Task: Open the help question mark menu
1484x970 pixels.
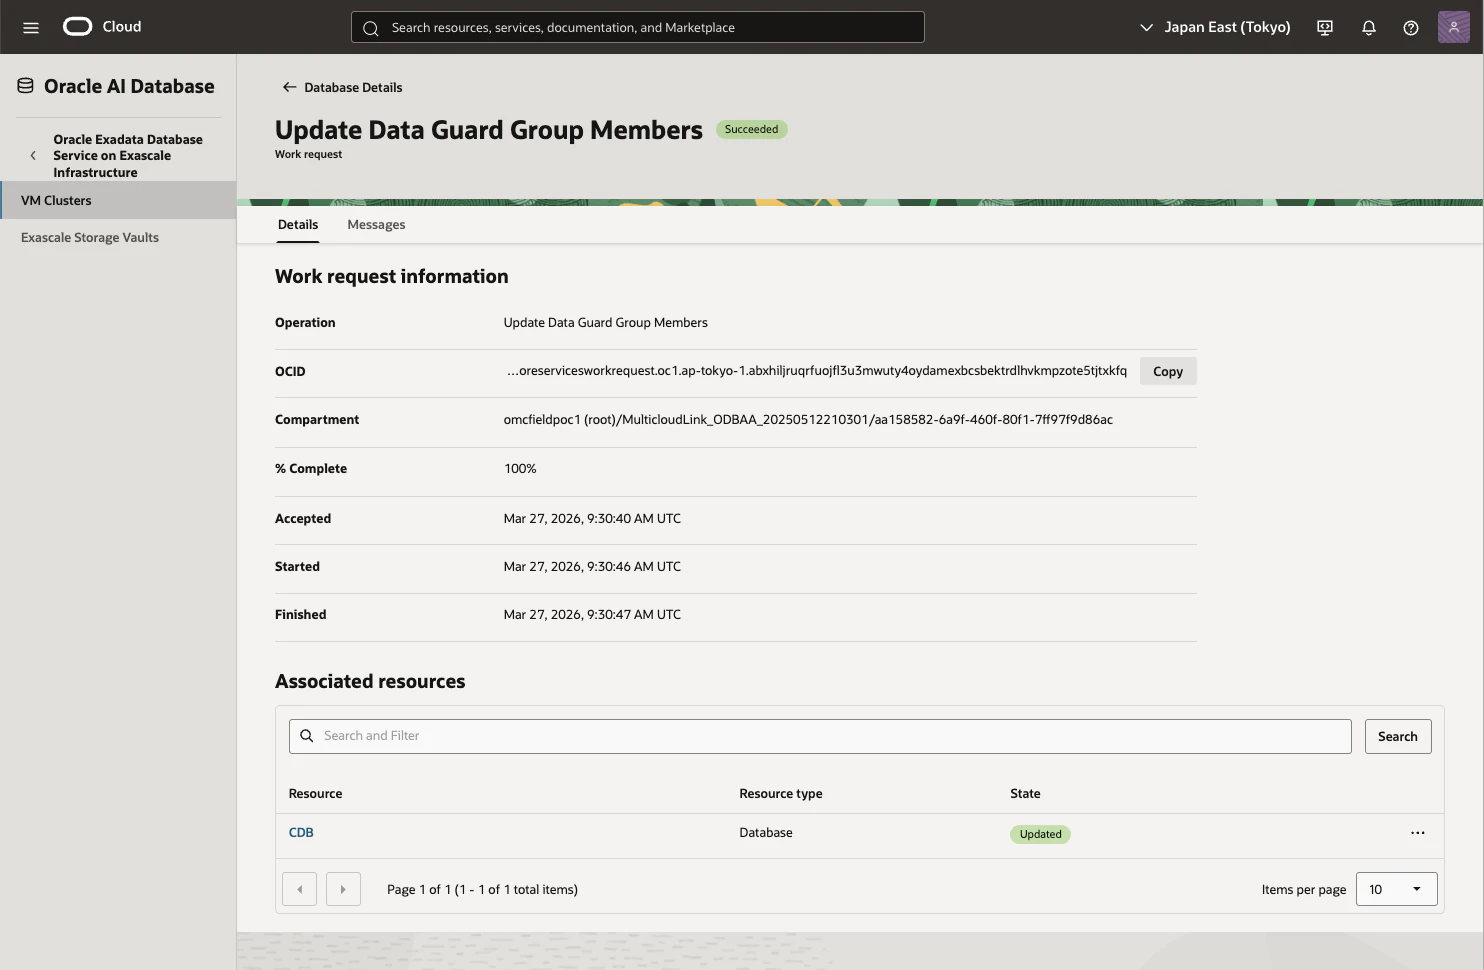Action: coord(1411,27)
